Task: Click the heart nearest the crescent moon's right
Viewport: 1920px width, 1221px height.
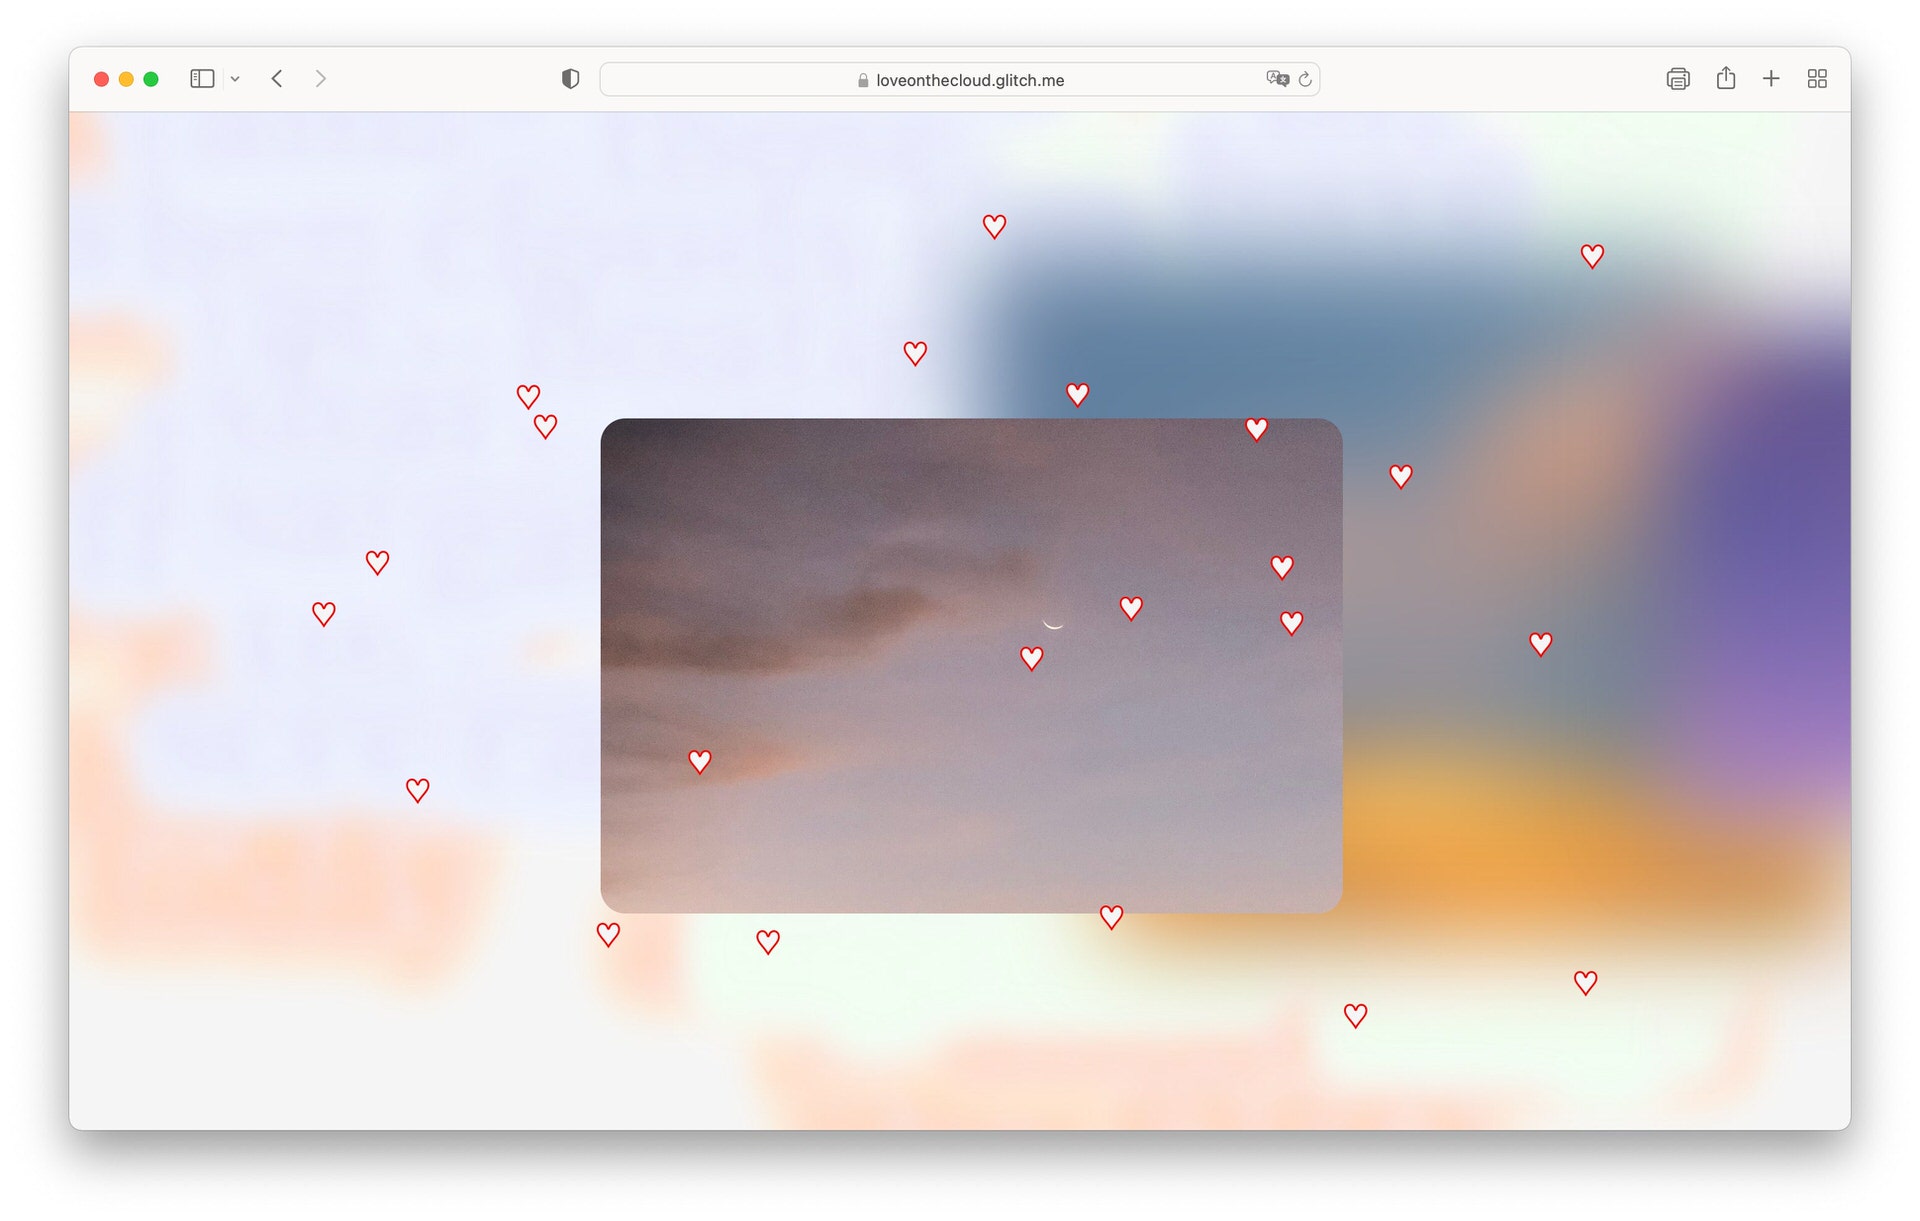Action: pyautogui.click(x=1131, y=608)
